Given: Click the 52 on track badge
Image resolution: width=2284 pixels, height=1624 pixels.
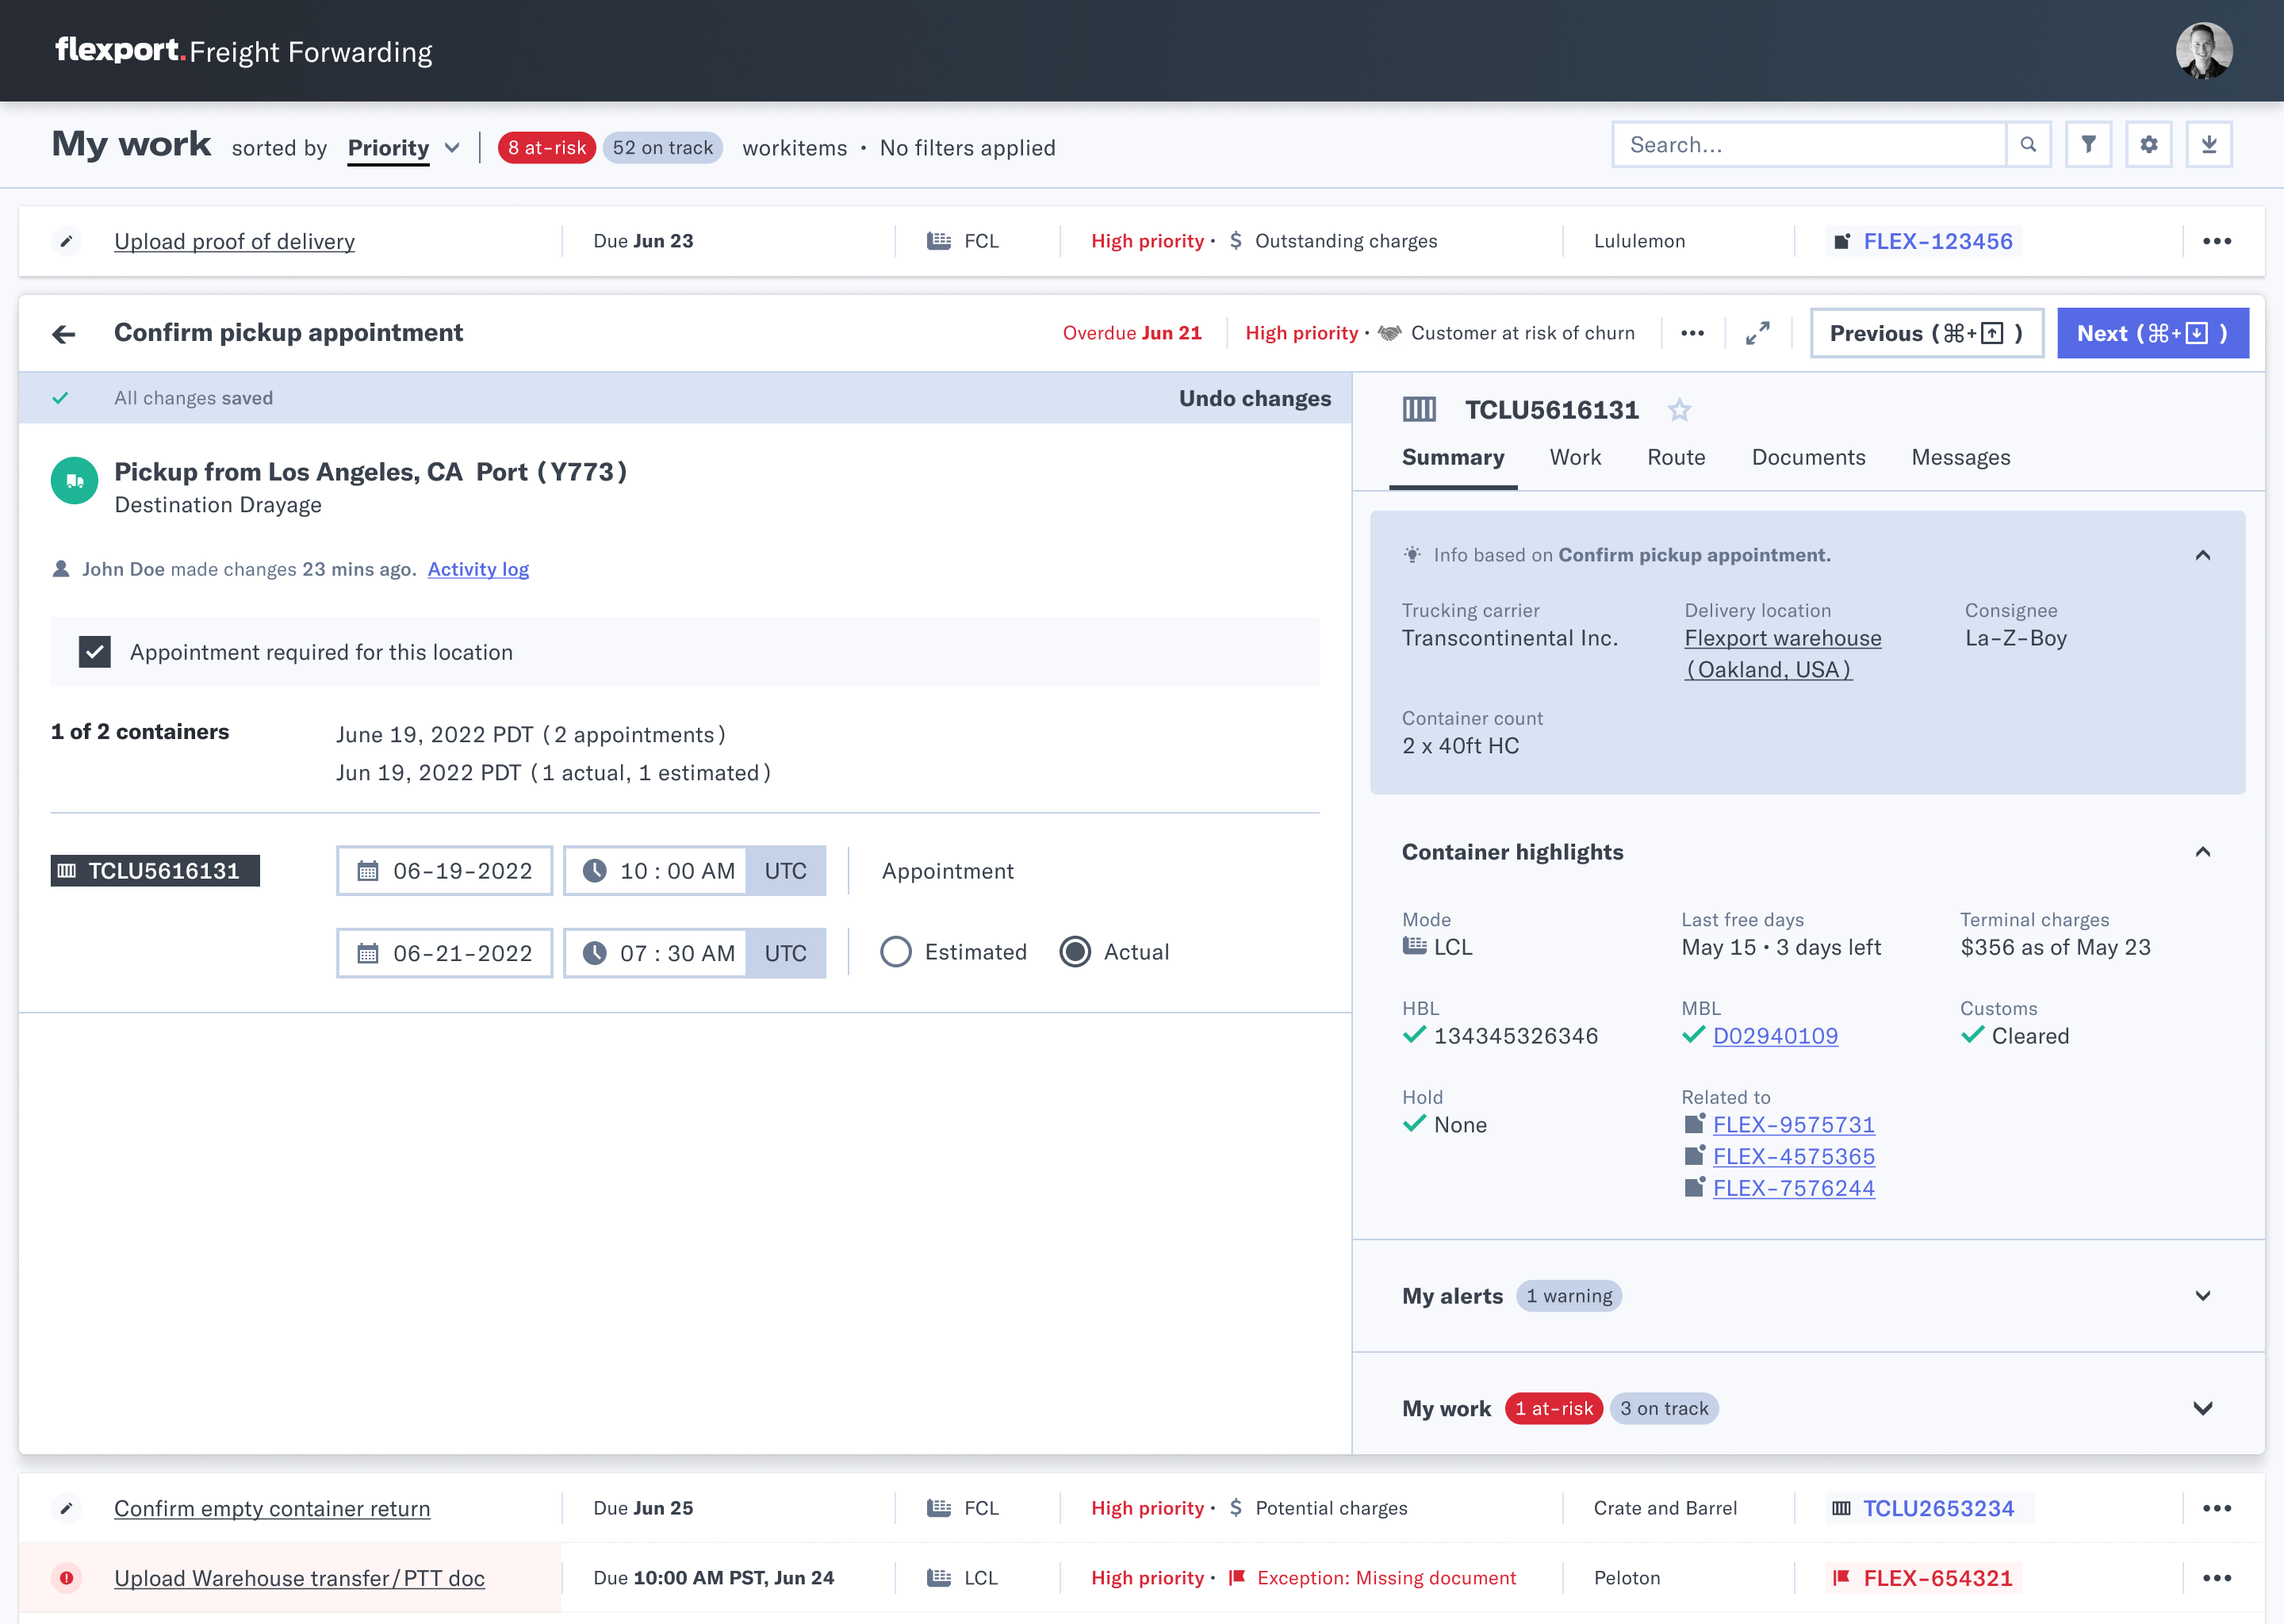Looking at the screenshot, I should coord(663,148).
